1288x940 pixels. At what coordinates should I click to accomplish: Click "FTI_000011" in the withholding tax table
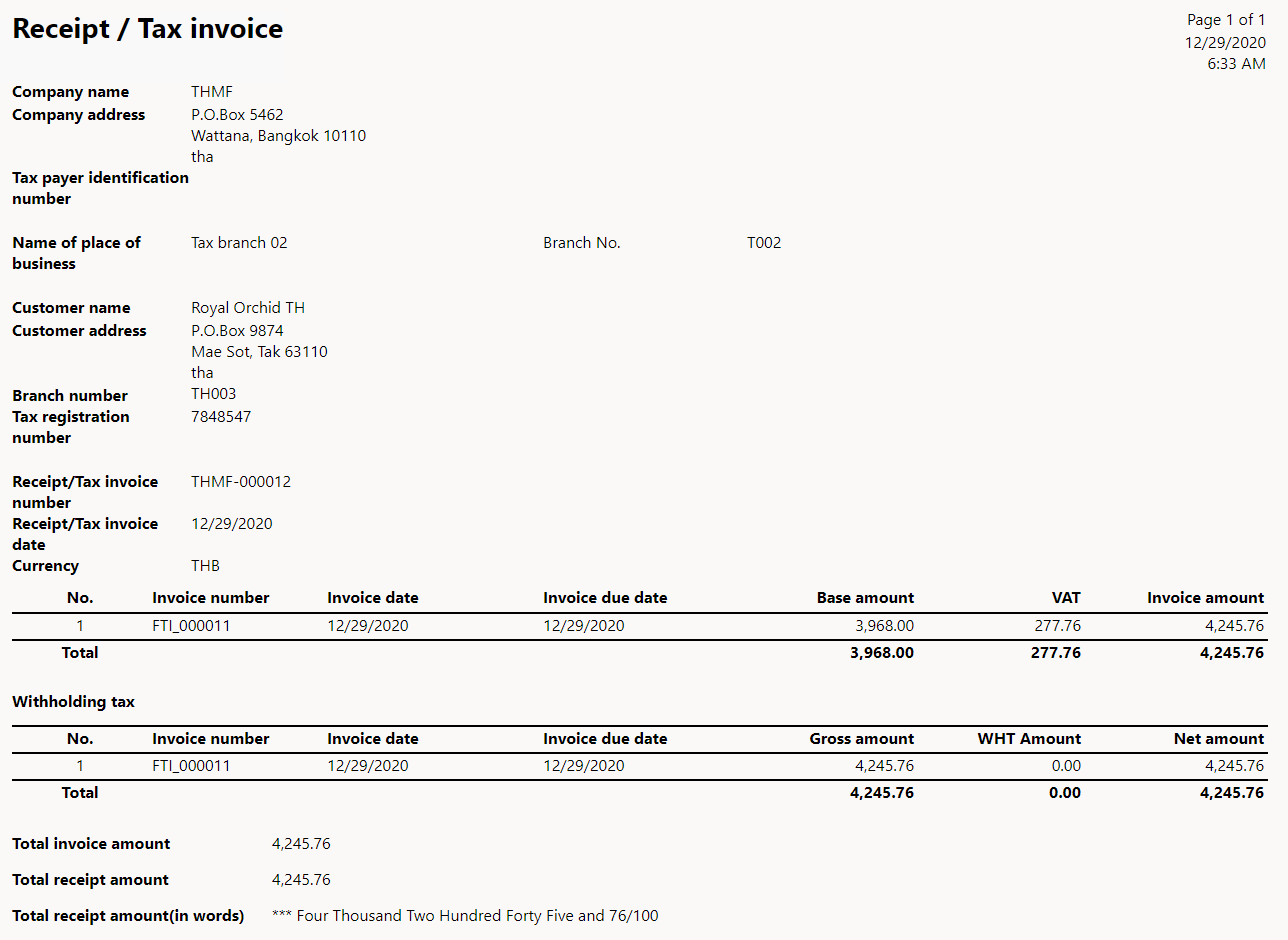[x=191, y=766]
